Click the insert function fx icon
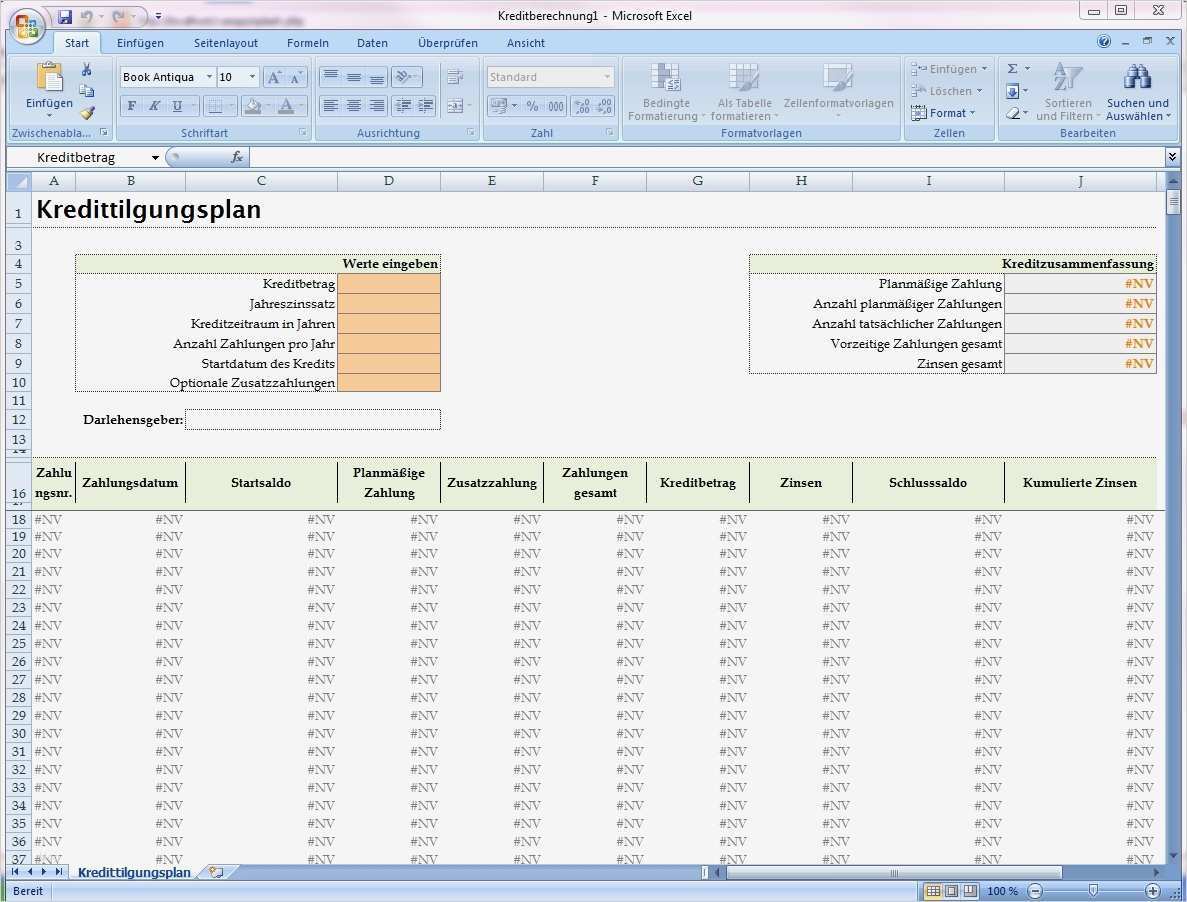The width and height of the screenshot is (1187, 902). 237,157
